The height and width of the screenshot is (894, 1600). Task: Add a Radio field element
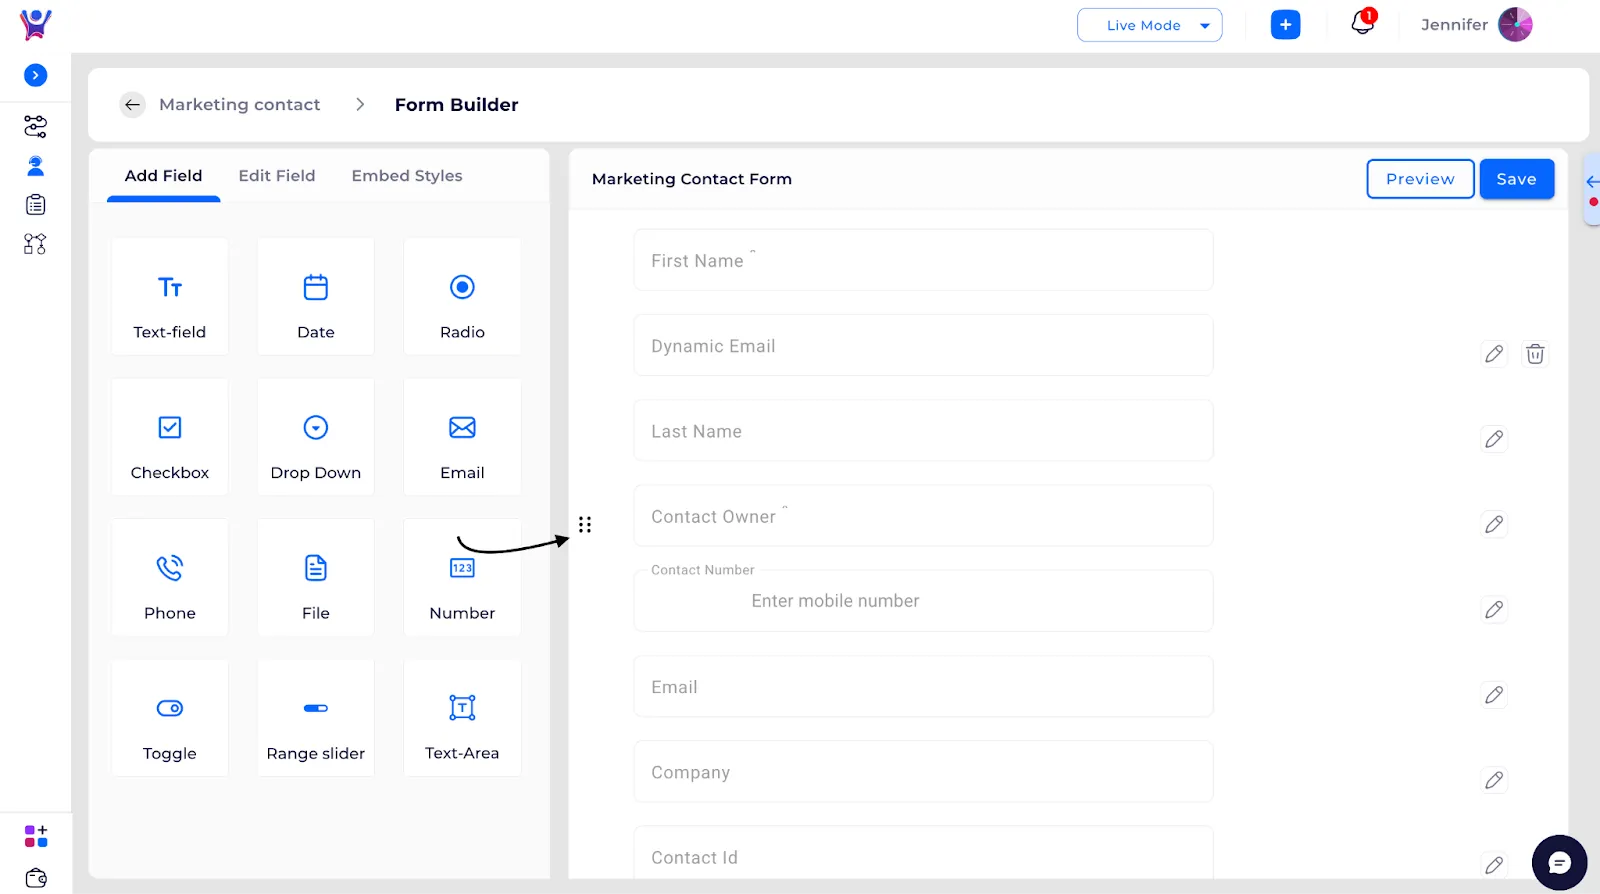[x=462, y=297]
